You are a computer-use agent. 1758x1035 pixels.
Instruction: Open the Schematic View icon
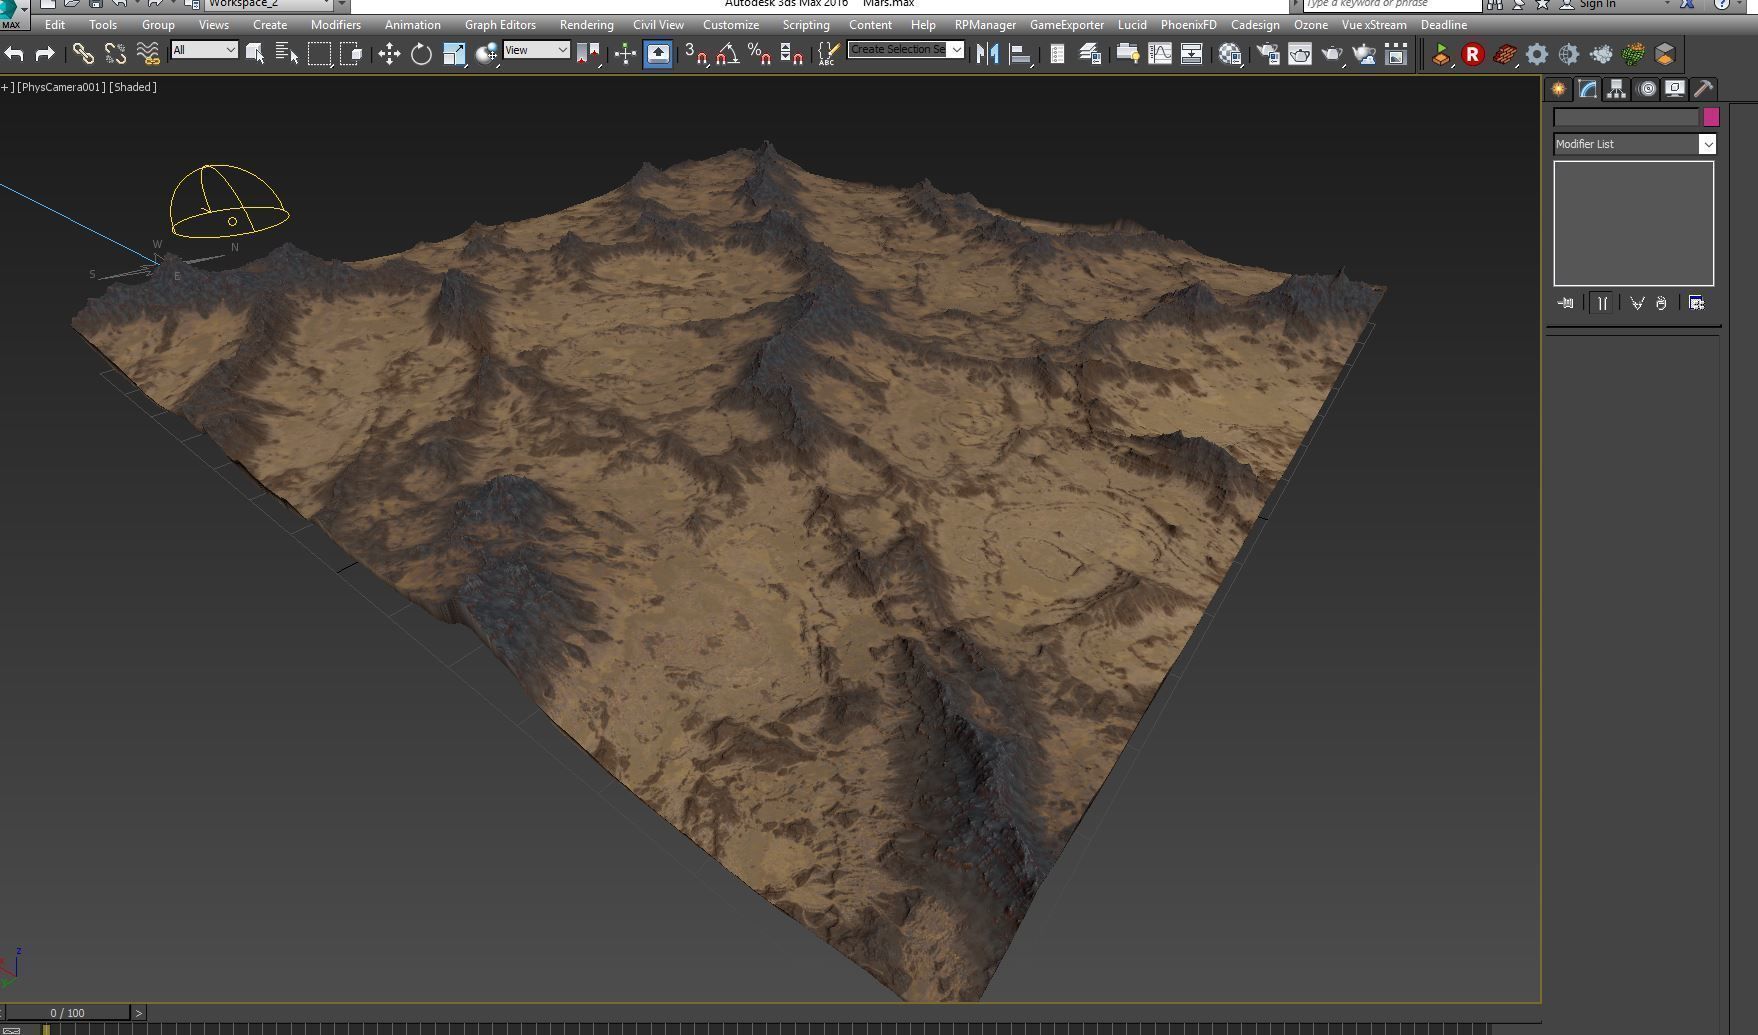(1192, 54)
